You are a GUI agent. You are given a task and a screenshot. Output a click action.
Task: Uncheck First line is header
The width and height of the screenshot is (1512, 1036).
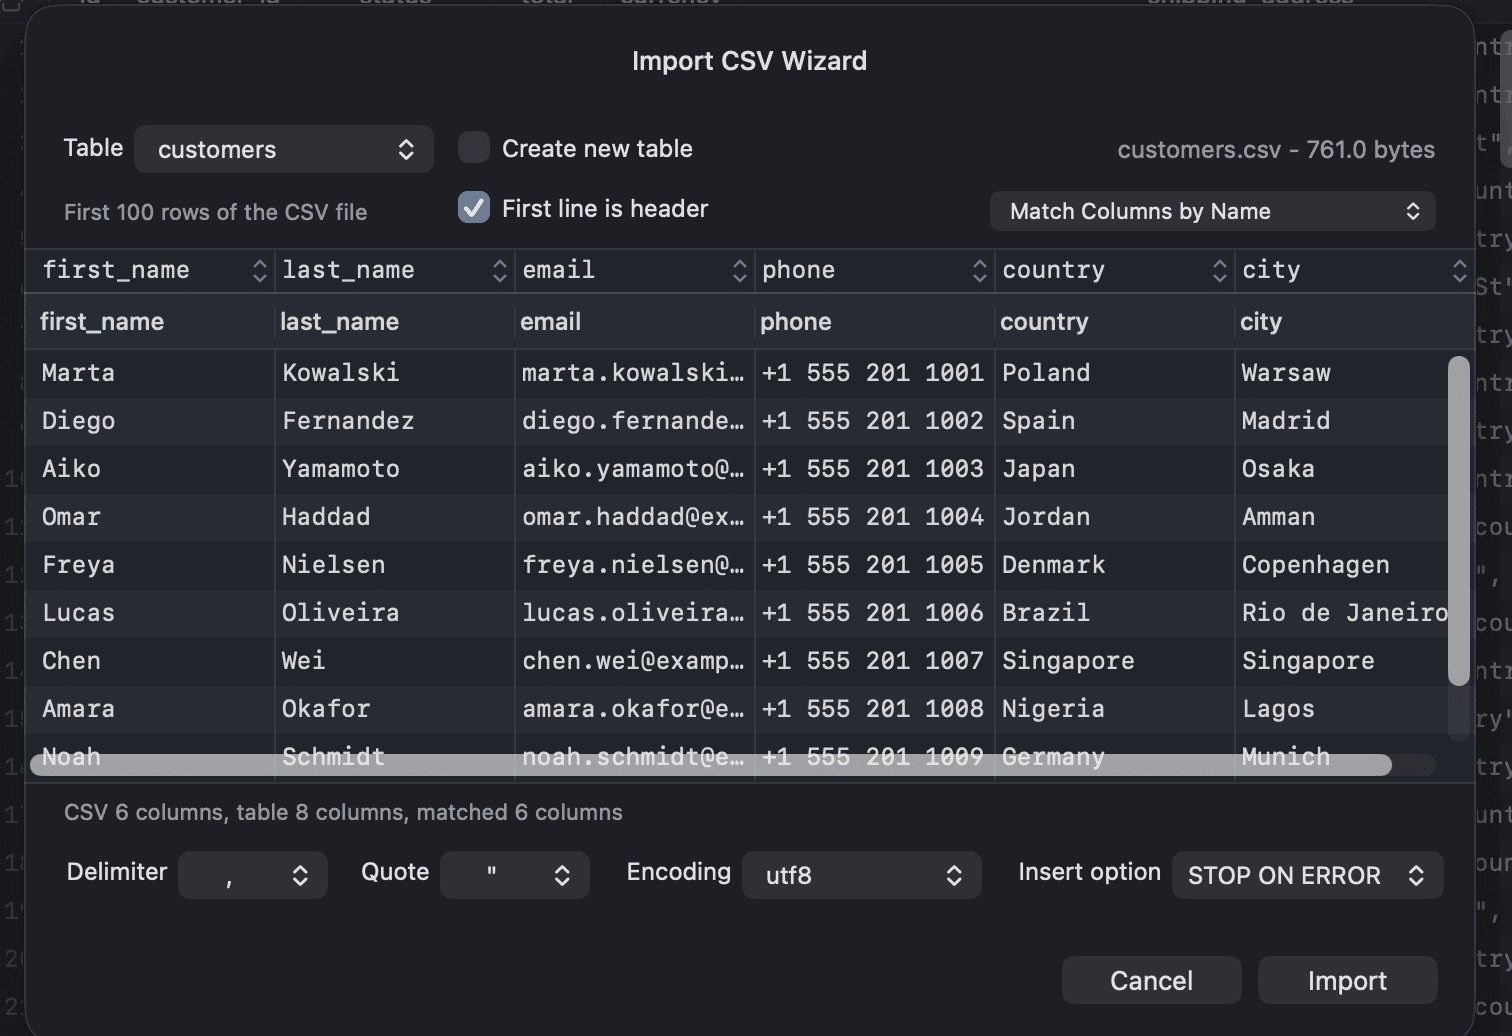[474, 208]
